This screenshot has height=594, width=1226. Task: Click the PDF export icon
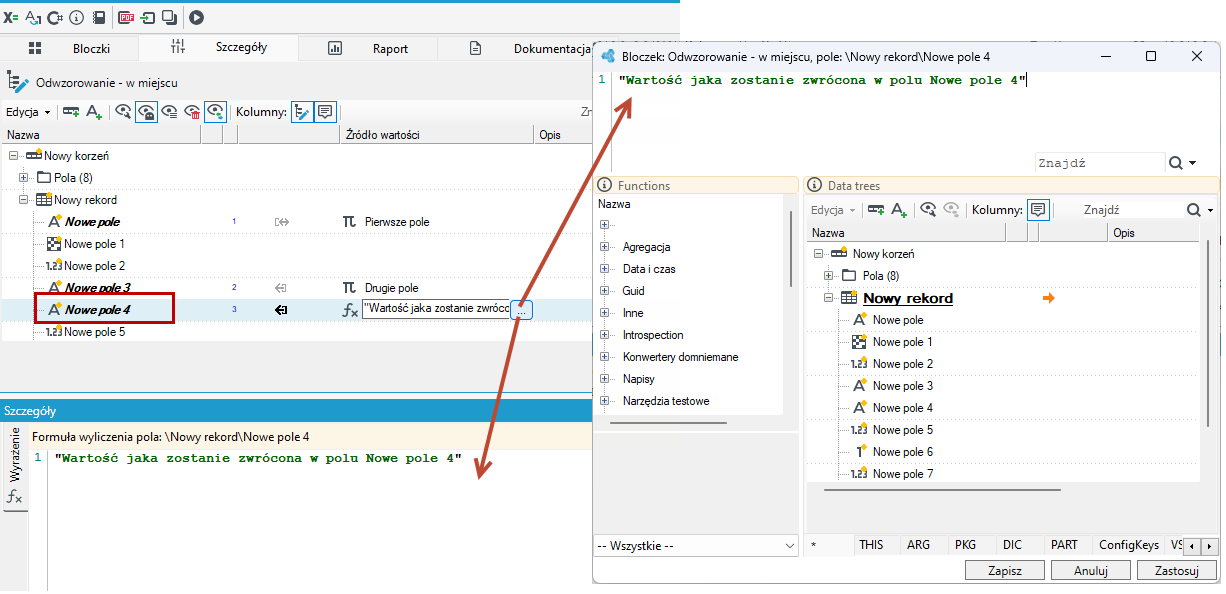(126, 17)
